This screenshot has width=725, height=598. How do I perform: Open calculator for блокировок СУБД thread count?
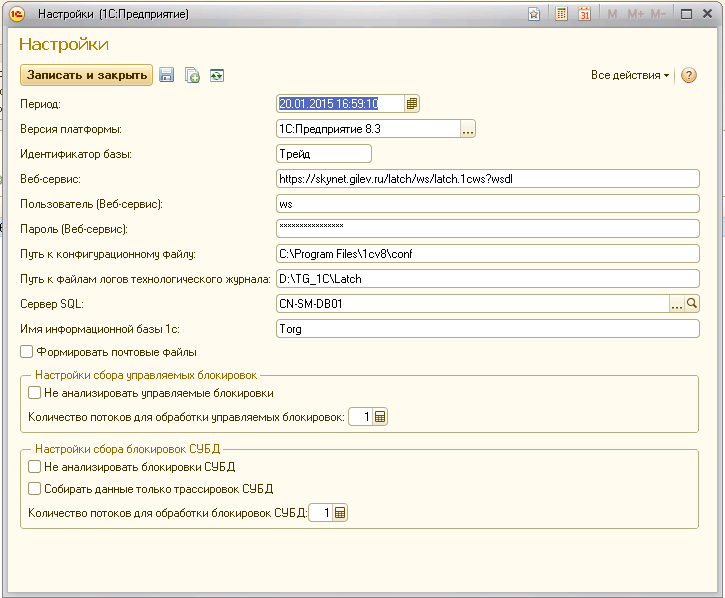[340, 513]
